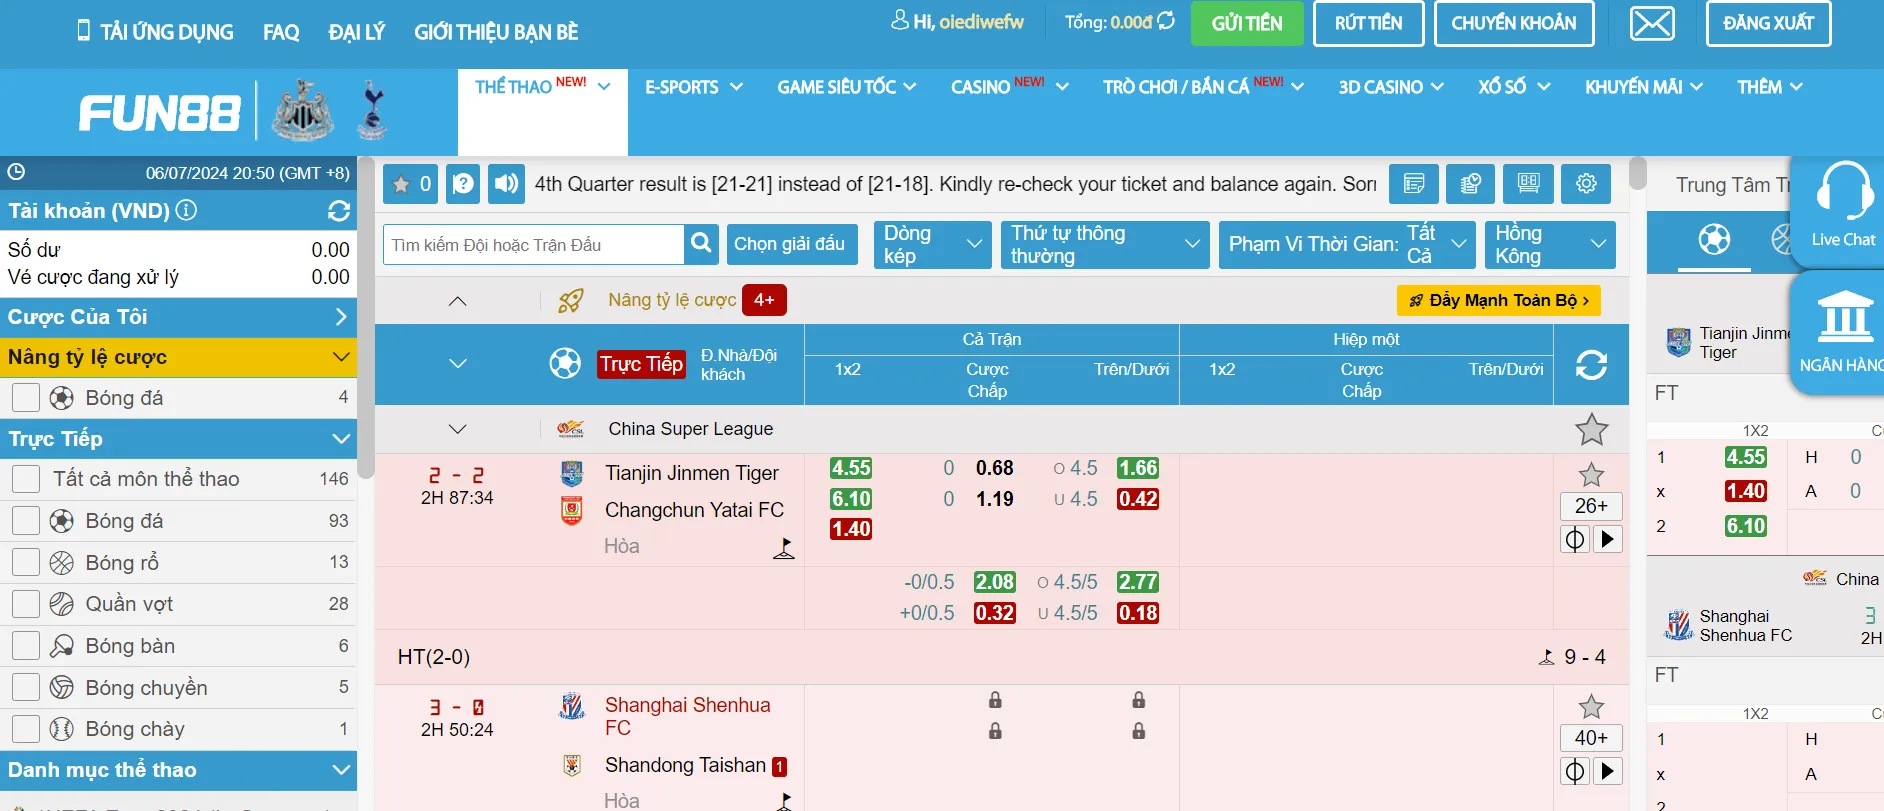1884x811 pixels.
Task: Open match stats for Shanghai Shenhua match
Action: (1575, 771)
